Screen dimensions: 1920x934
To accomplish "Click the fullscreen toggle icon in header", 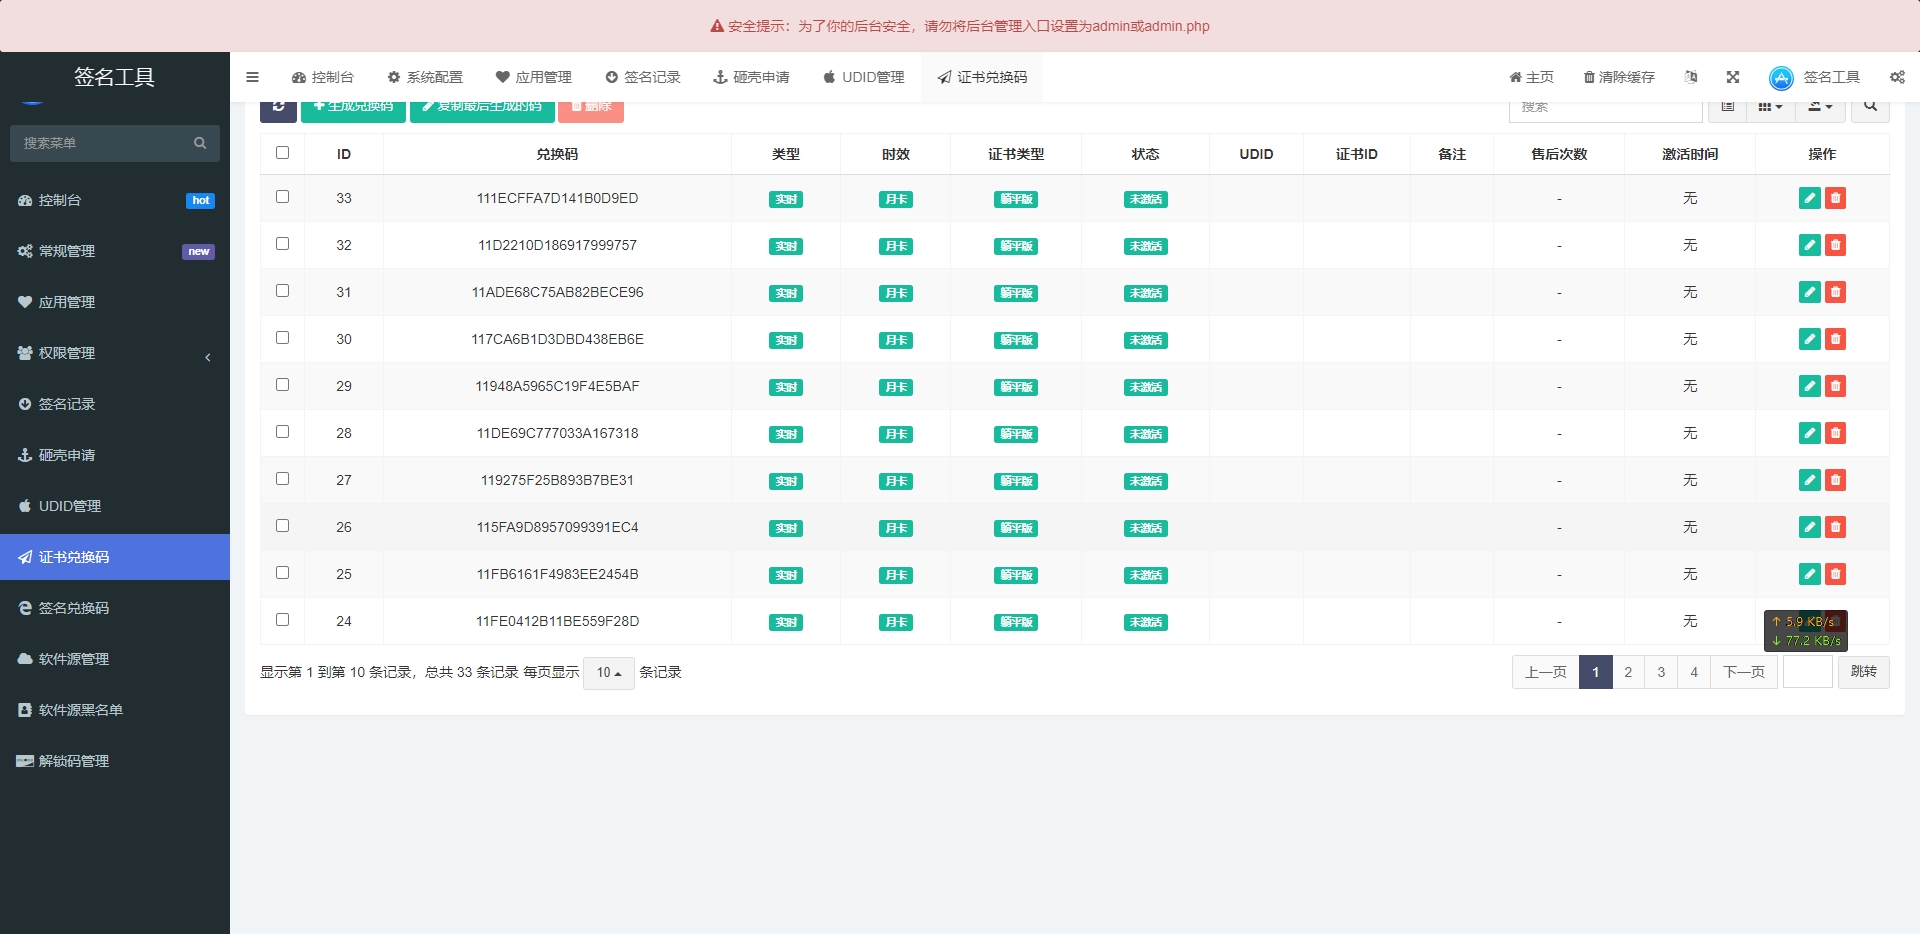I will click(x=1733, y=77).
